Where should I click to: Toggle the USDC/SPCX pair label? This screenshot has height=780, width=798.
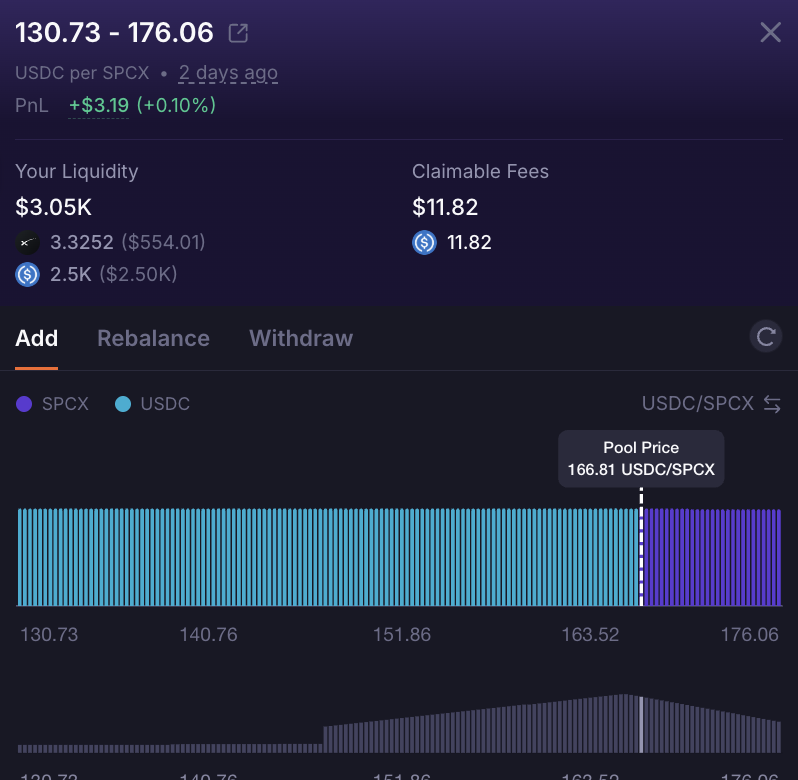click(x=697, y=403)
